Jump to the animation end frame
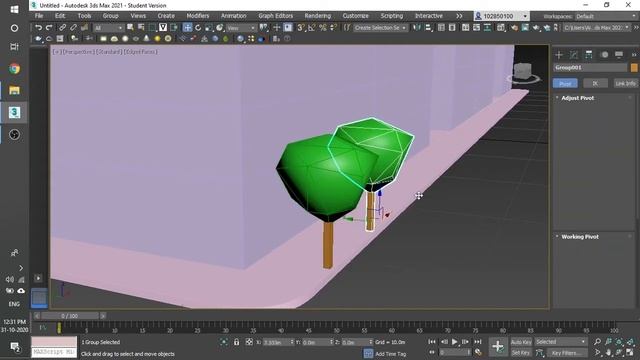Screen dimensions: 640x360 (x=478, y=342)
